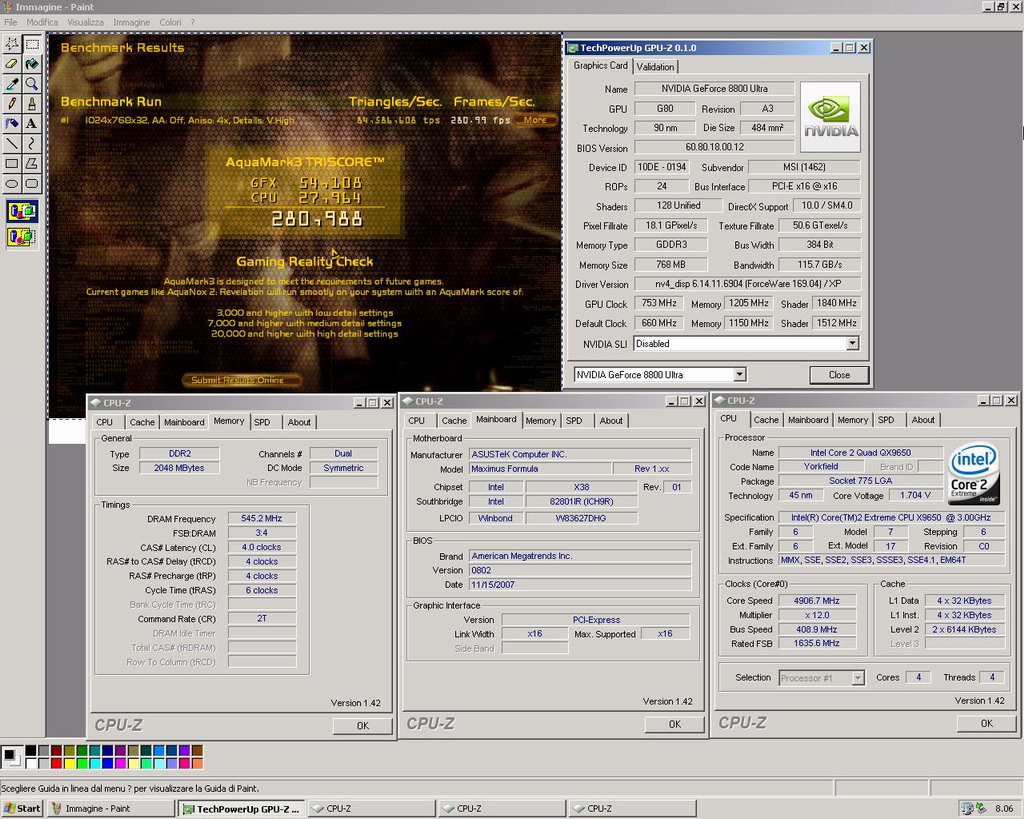Click the More button next to frames/sec
The image size is (1024, 819).
pos(535,120)
